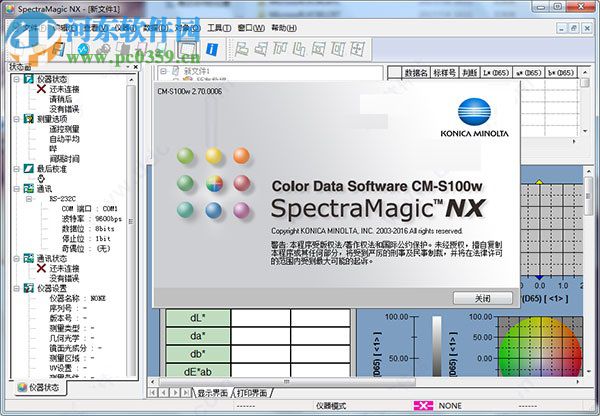The height and width of the screenshot is (416, 600).
Task: Click the '波特率 : 9600bps' tree row
Action: (x=91, y=219)
